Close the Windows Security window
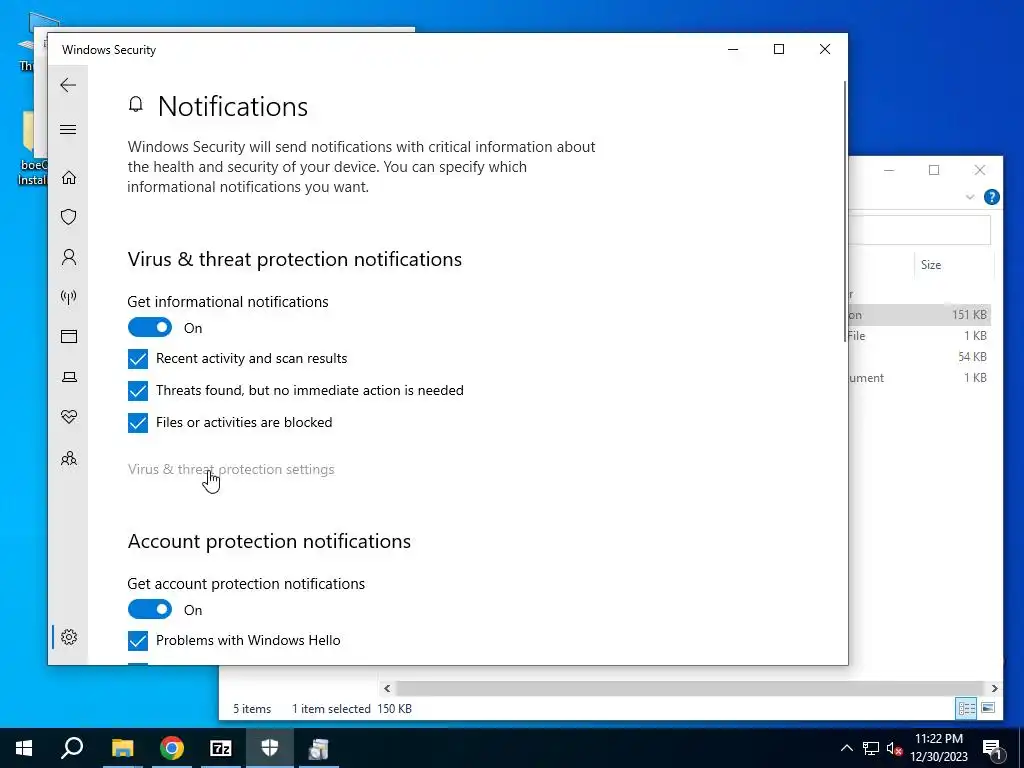The height and width of the screenshot is (768, 1024). 825,49
